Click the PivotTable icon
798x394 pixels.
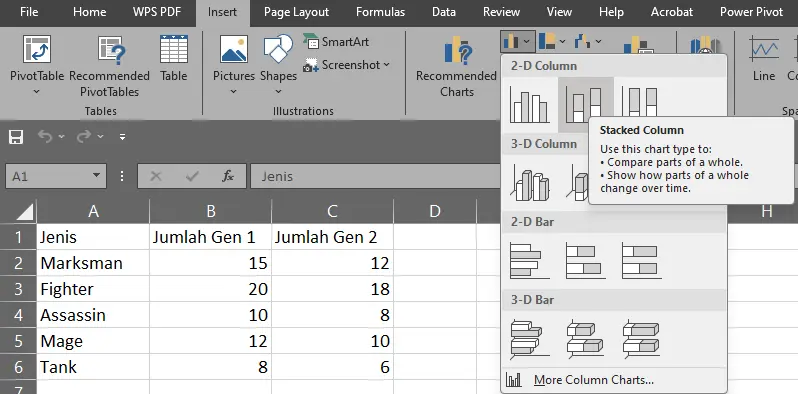(x=37, y=50)
